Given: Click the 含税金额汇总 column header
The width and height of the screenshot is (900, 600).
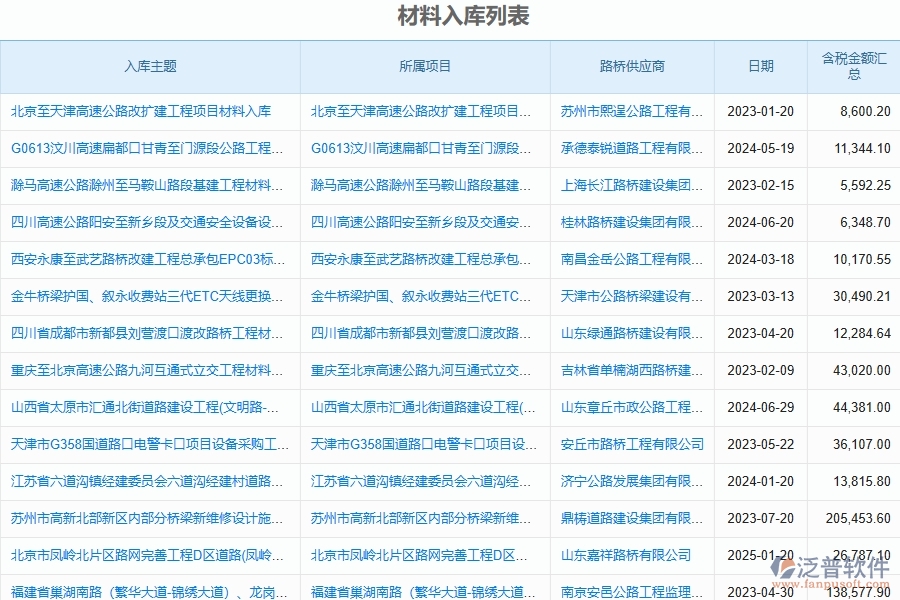Looking at the screenshot, I should [x=852, y=66].
